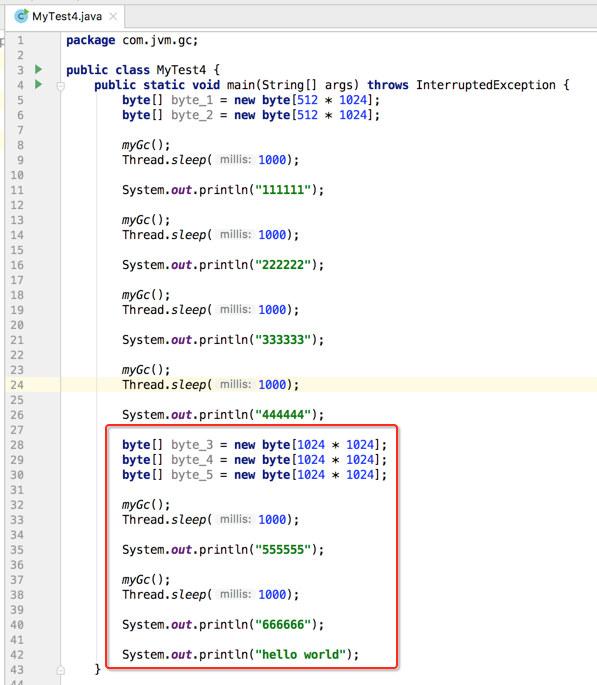
Task: Click the throws keyword on line 4
Action: 388,85
